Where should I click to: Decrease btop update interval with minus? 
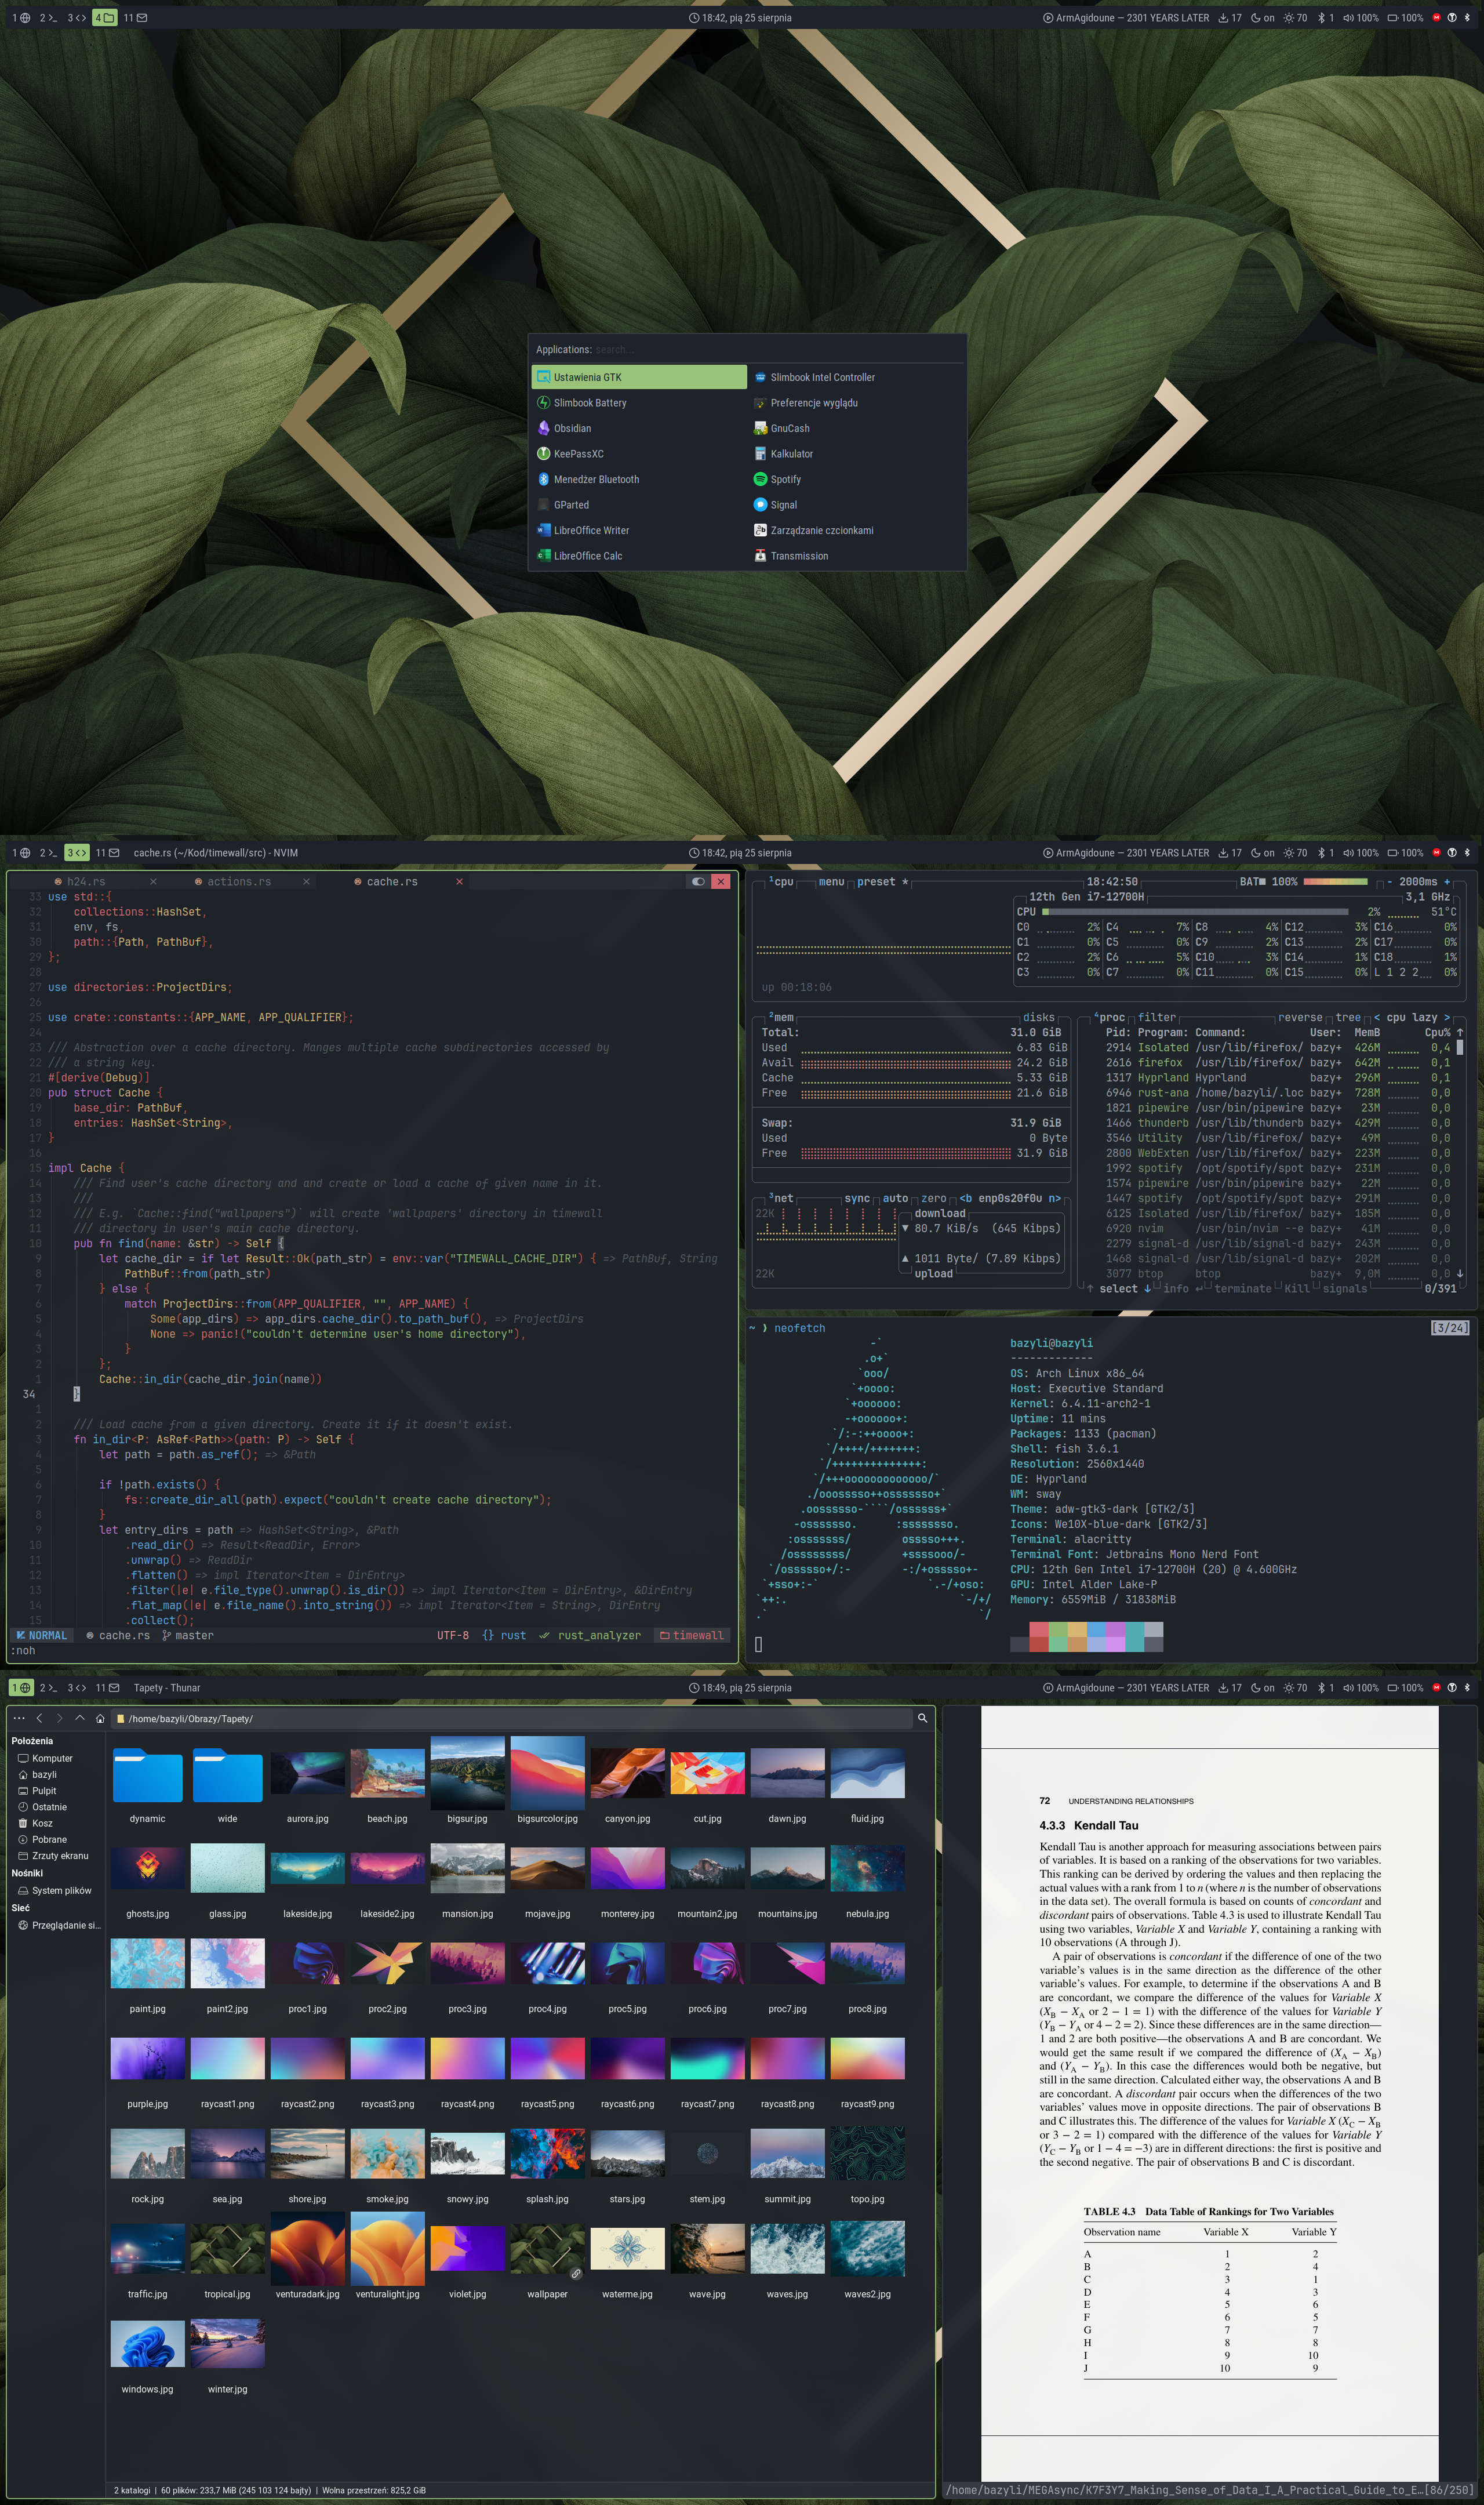pyautogui.click(x=1389, y=881)
